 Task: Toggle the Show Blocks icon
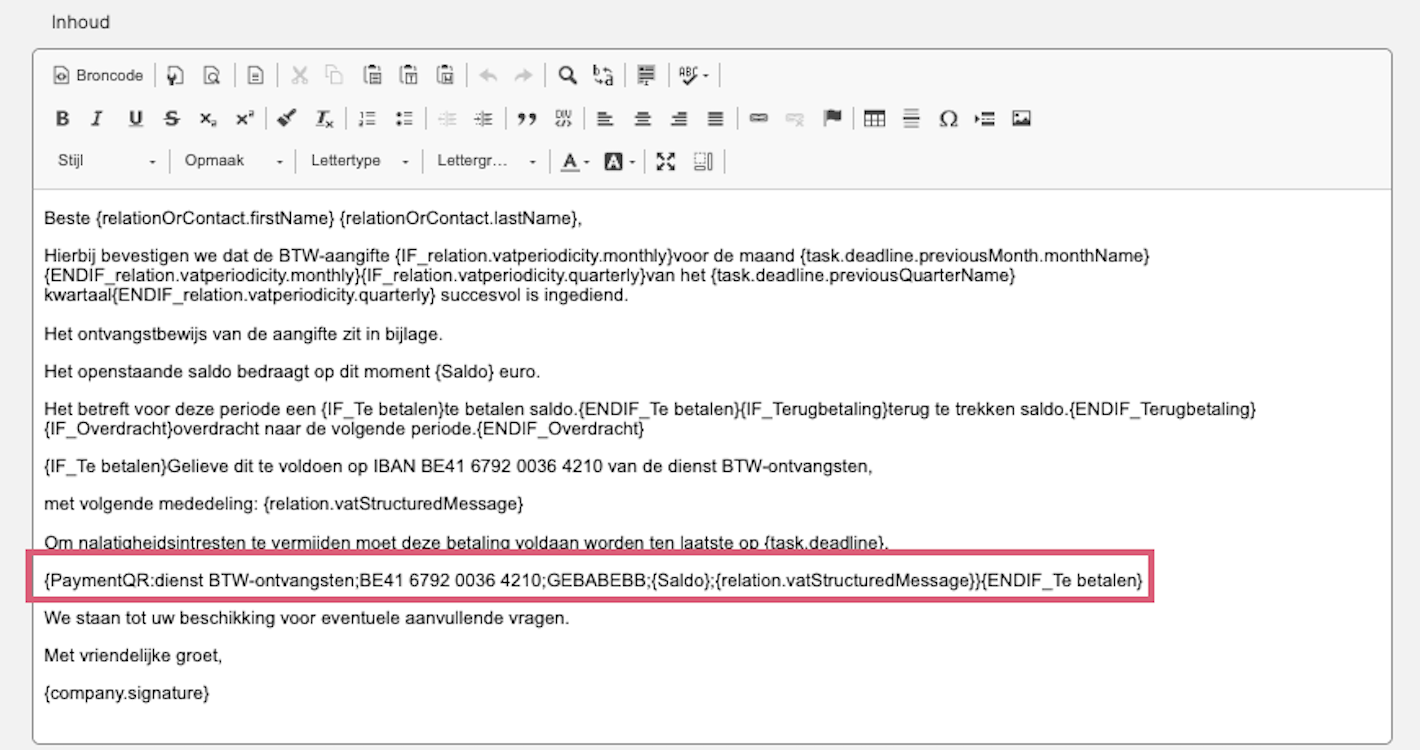703,161
